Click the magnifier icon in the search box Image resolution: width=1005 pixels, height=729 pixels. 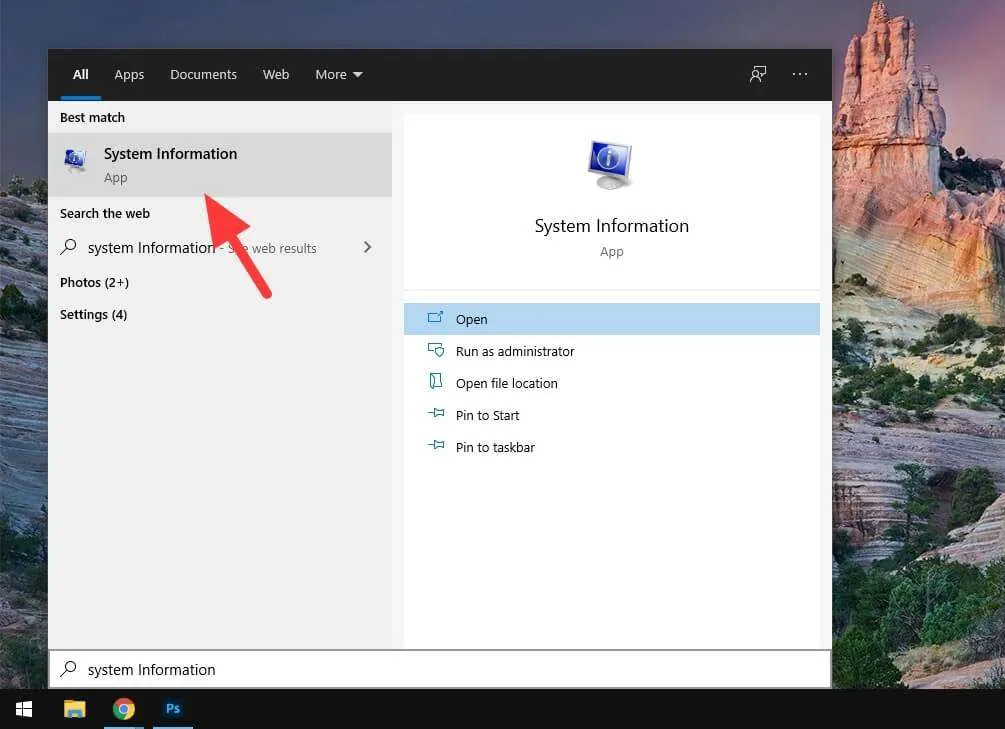69,669
